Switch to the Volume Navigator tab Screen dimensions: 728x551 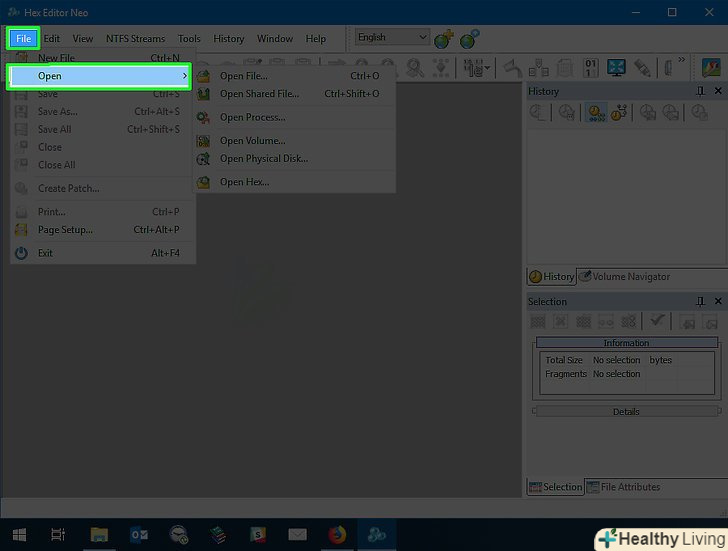[625, 277]
